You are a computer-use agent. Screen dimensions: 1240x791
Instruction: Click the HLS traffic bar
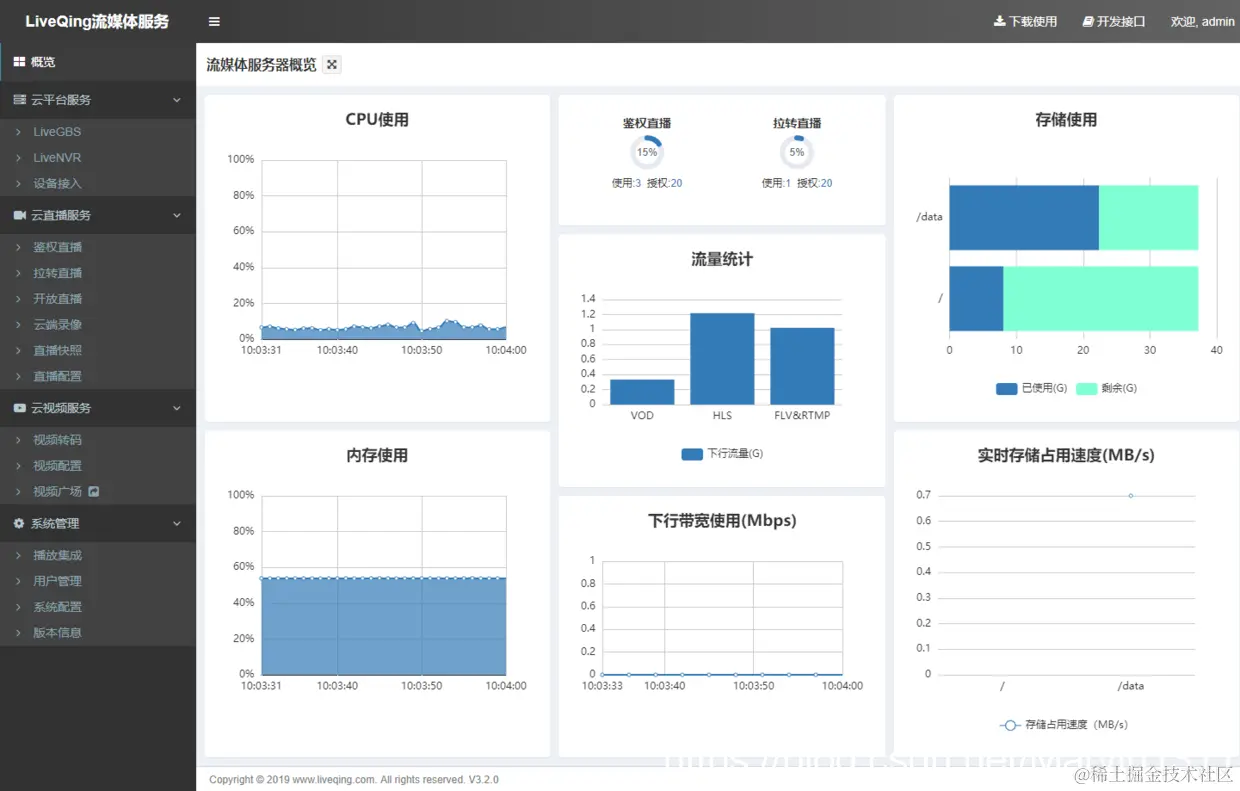pyautogui.click(x=722, y=359)
